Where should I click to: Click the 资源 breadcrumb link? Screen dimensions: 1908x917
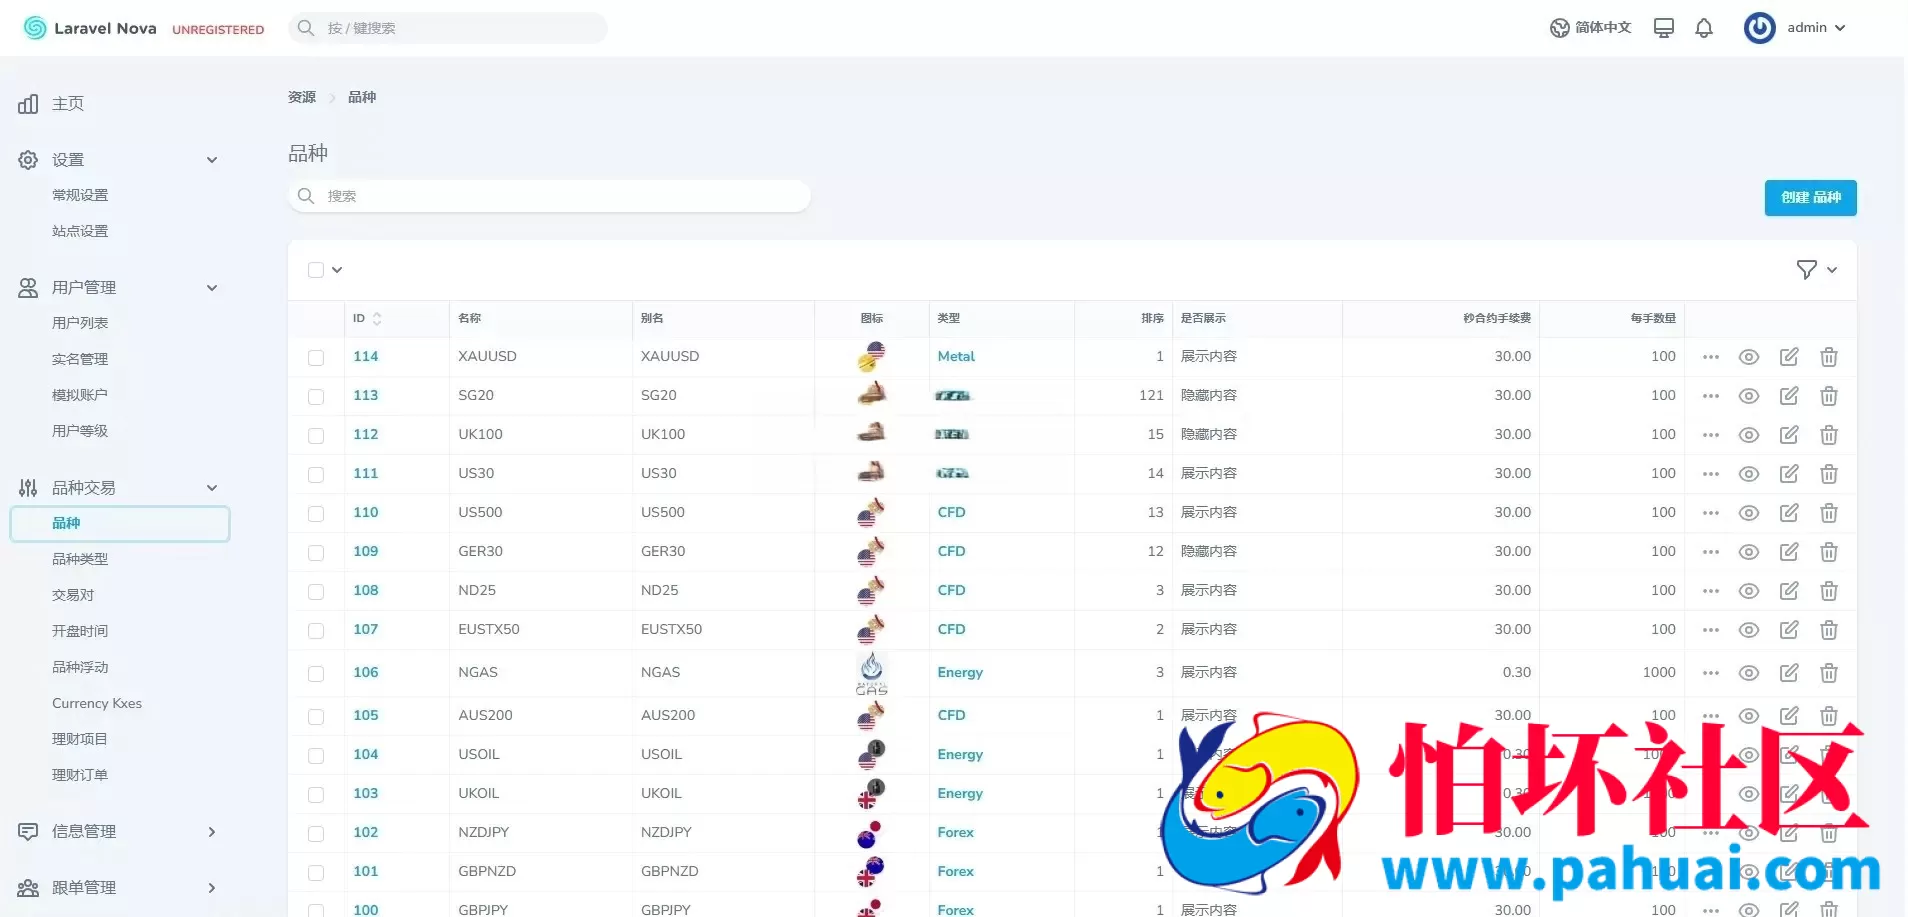[x=302, y=97]
